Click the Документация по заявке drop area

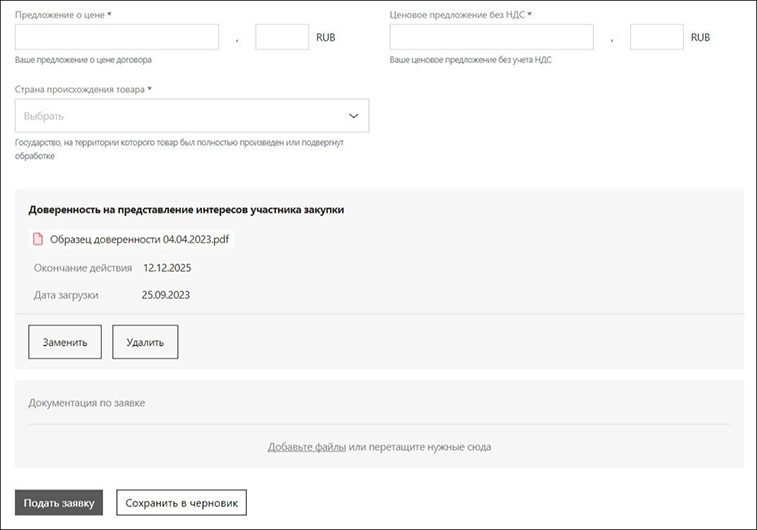click(x=379, y=424)
